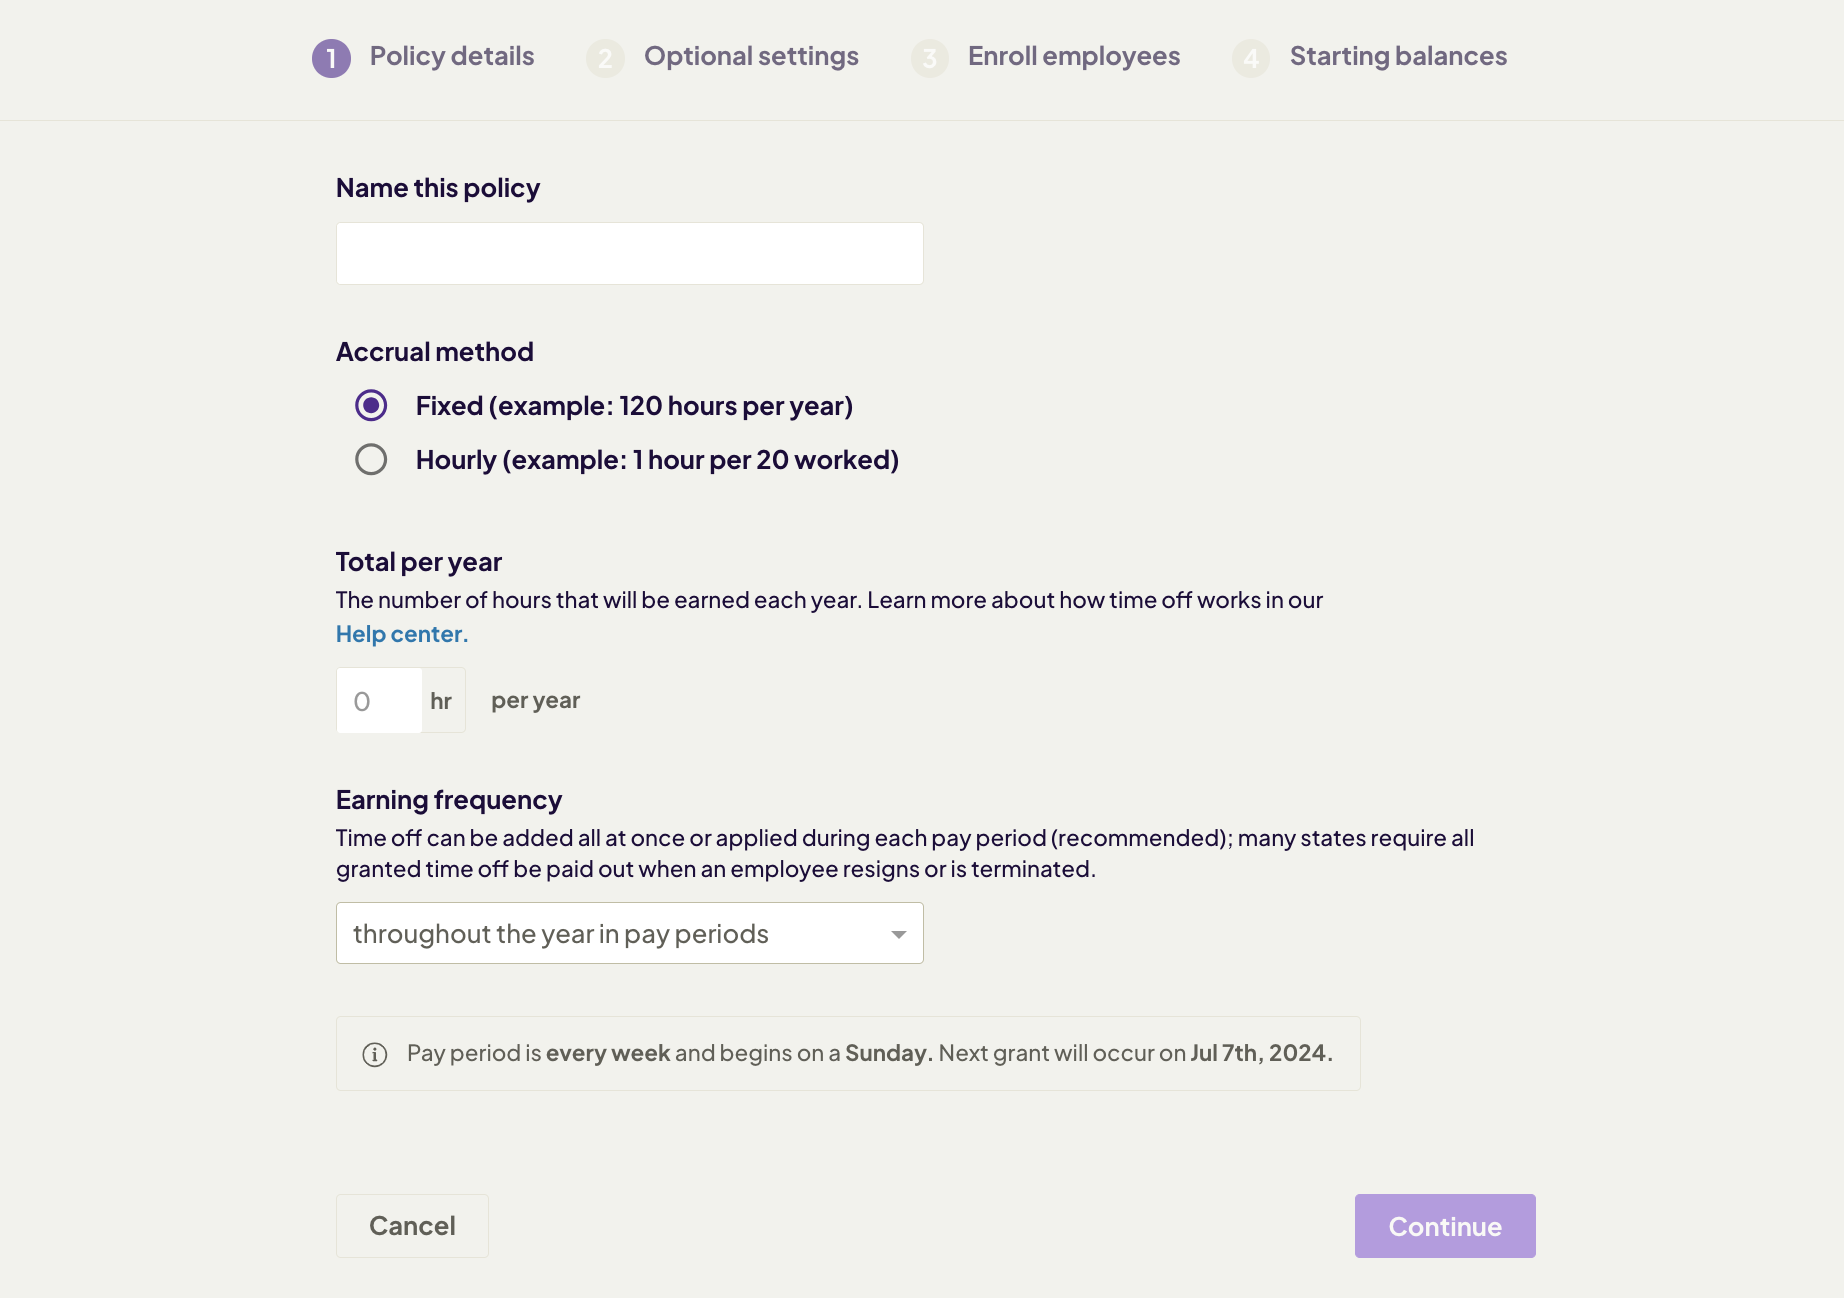The height and width of the screenshot is (1298, 1844).
Task: Click the step 1 circle icon
Action: (x=331, y=58)
